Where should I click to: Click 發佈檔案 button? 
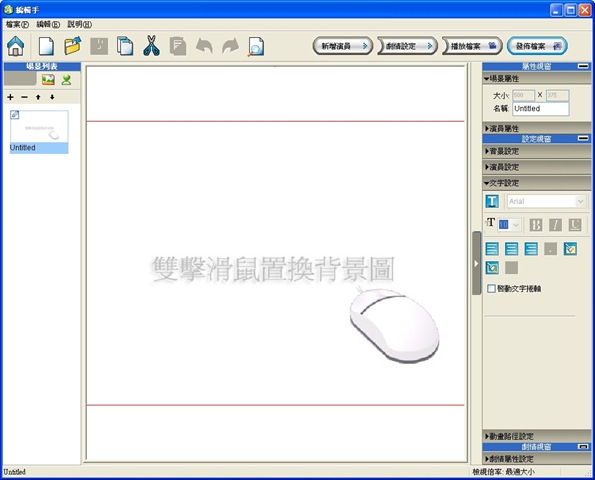[537, 46]
